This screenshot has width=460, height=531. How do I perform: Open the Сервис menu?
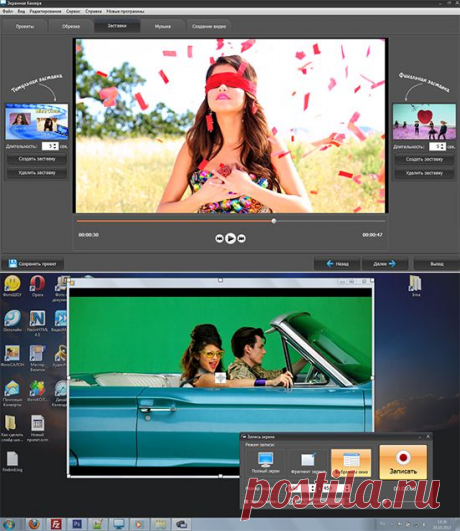click(x=73, y=12)
